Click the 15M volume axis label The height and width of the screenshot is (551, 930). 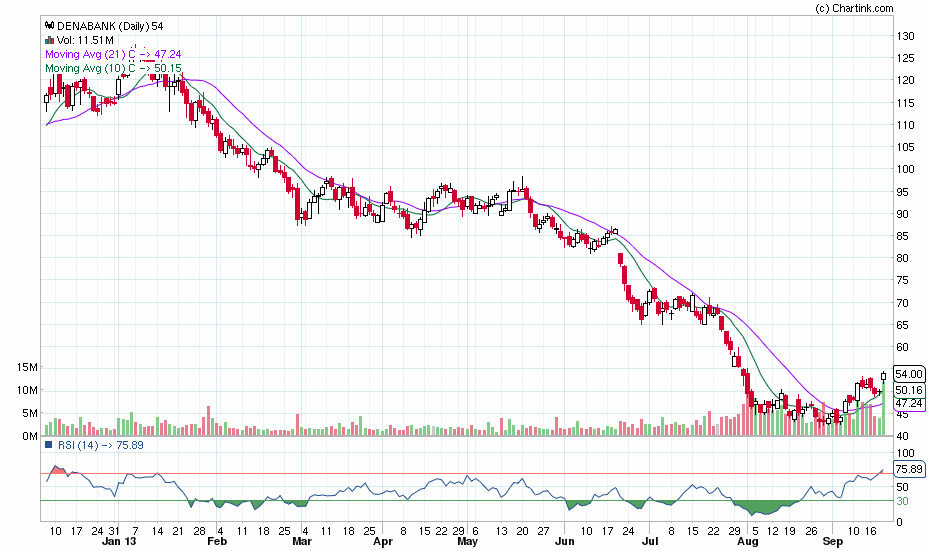pos(27,368)
